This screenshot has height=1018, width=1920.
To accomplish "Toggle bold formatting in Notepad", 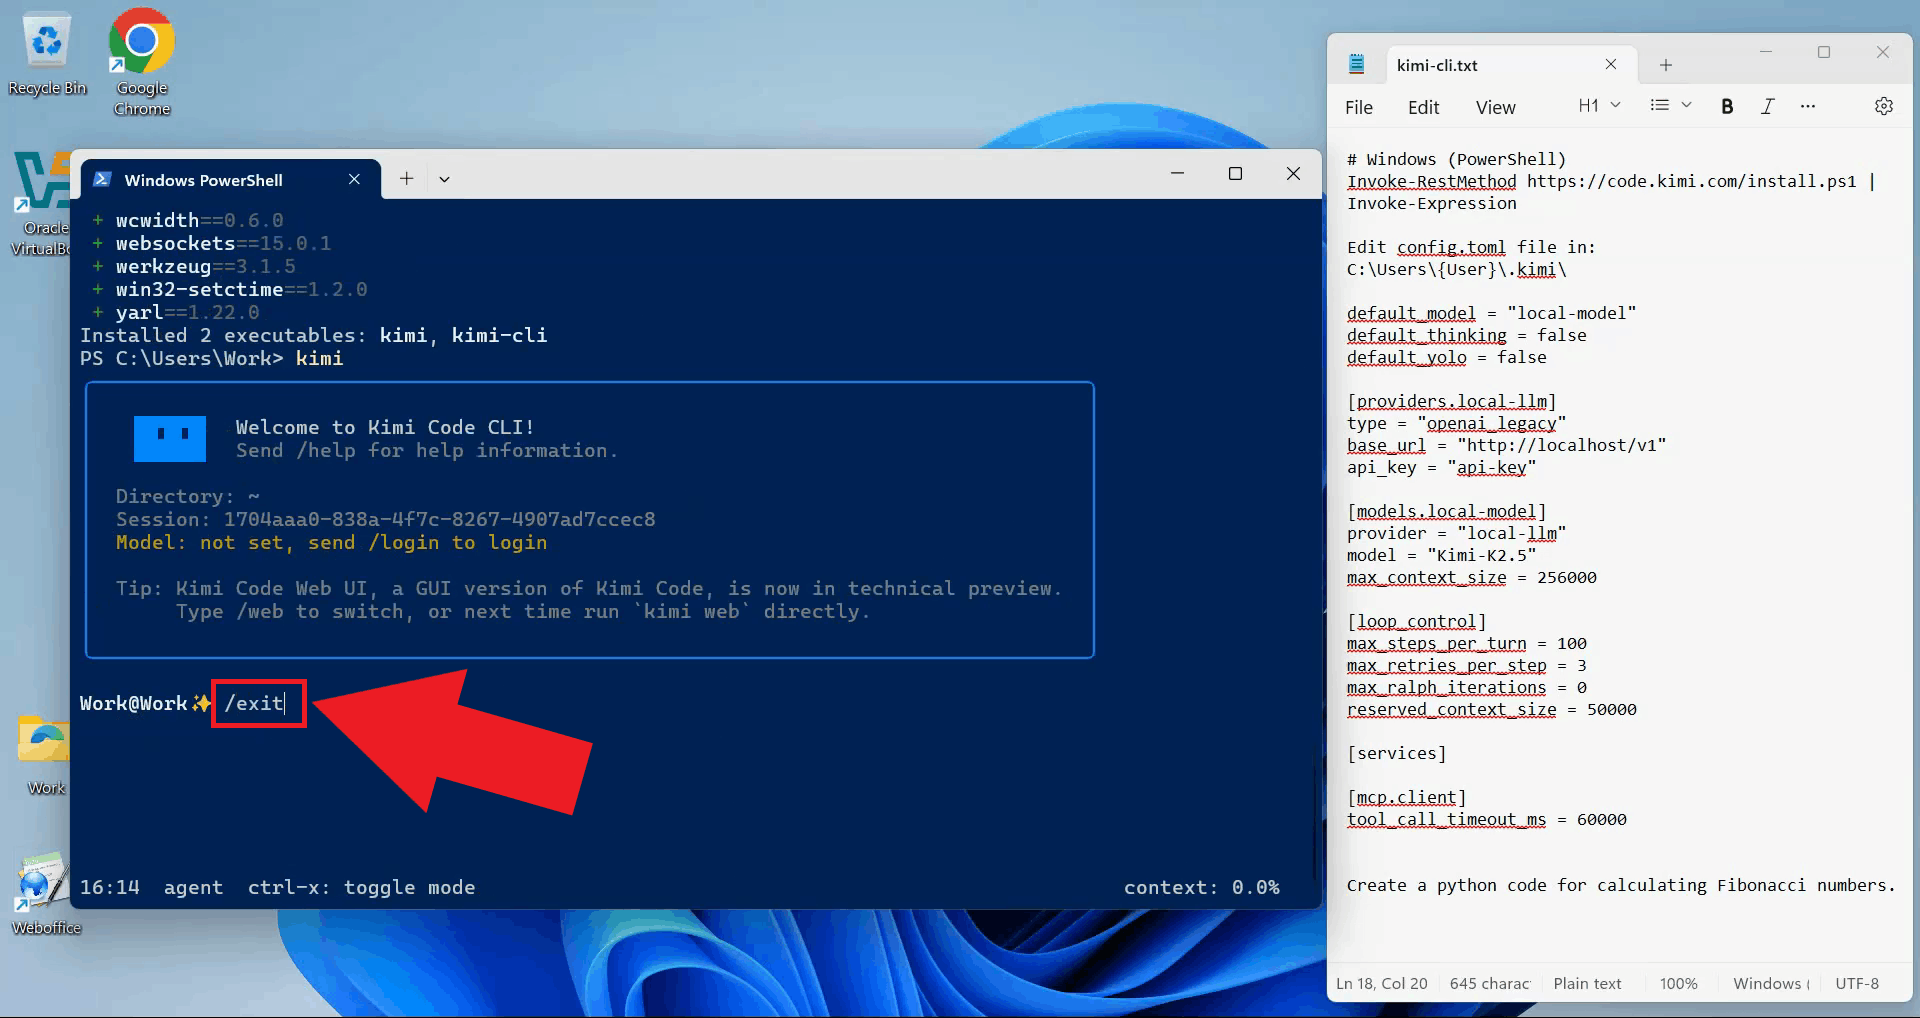I will (x=1726, y=106).
